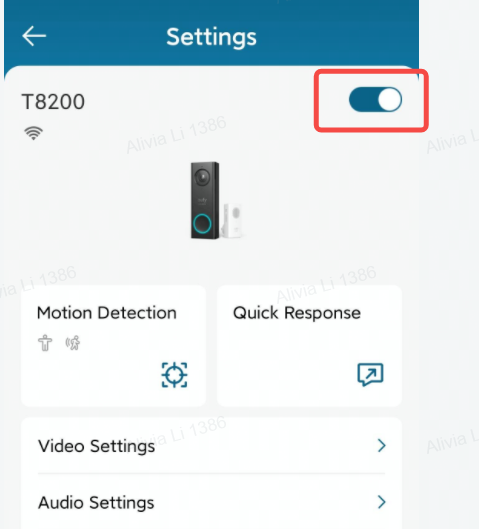Tap the doorbell's blue ring button in image
This screenshot has width=479, height=529.
[202, 223]
